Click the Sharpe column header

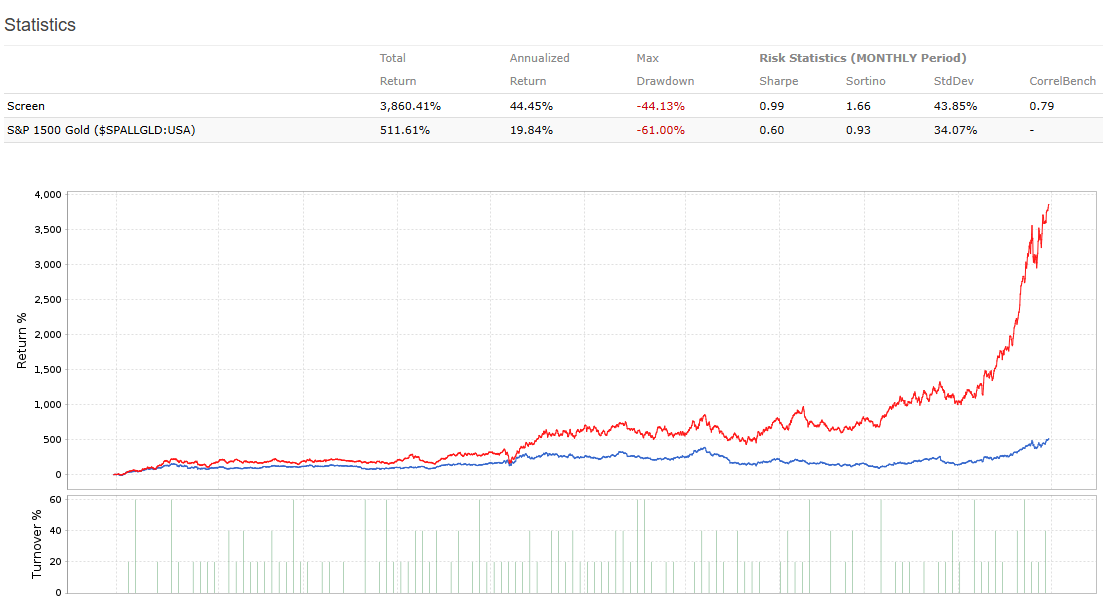tap(778, 81)
